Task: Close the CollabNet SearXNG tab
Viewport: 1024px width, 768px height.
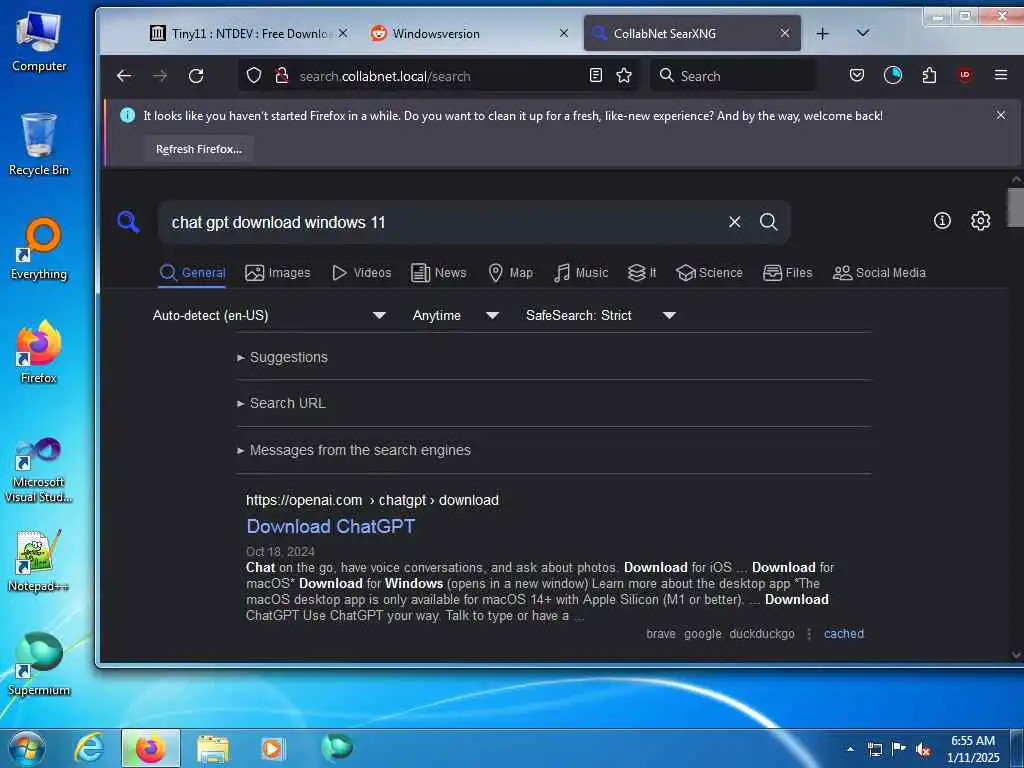Action: 785,33
